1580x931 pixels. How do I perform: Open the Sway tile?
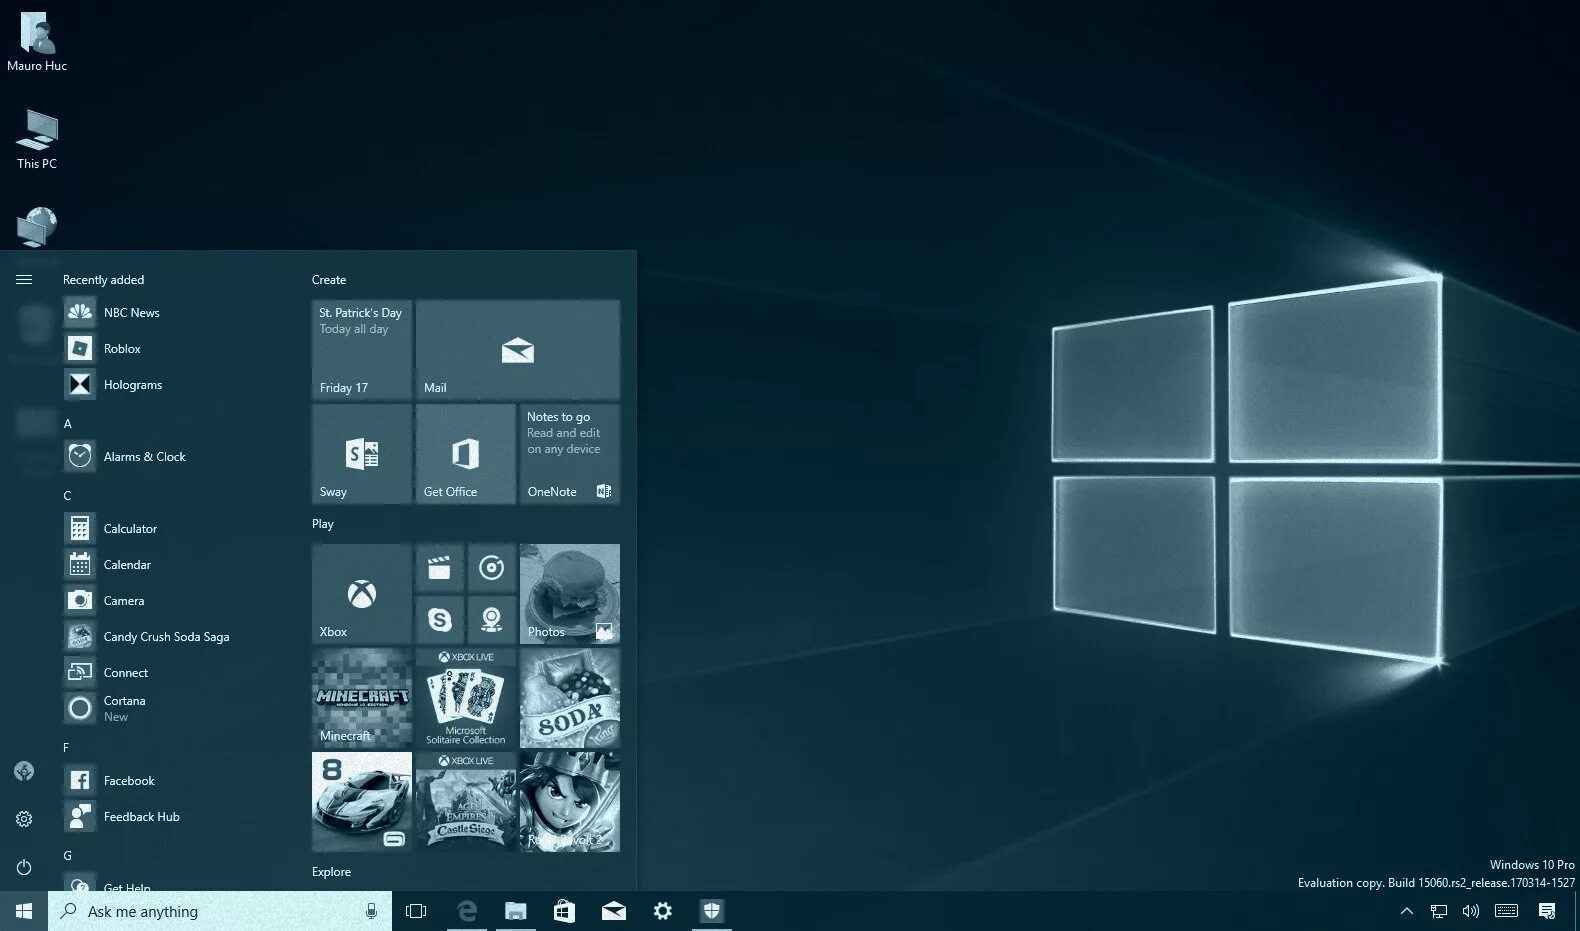[362, 454]
